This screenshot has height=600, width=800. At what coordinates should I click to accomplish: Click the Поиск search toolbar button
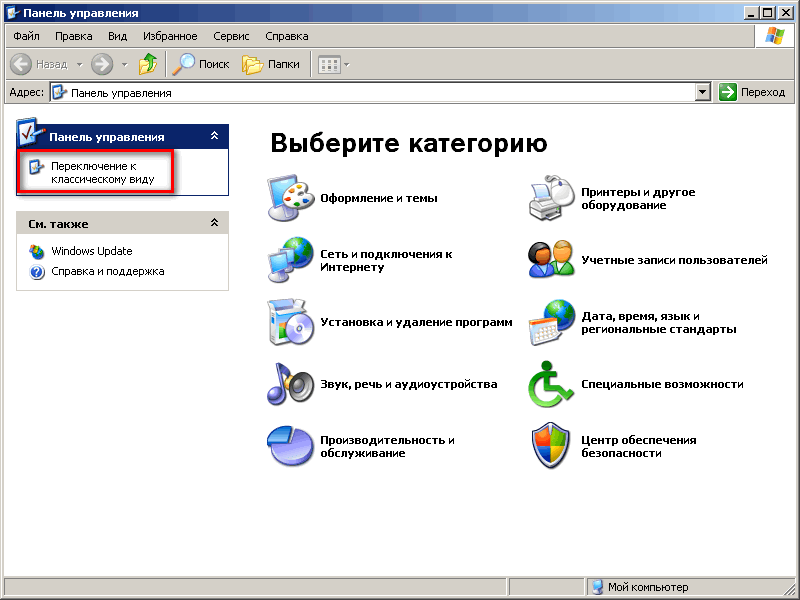tap(201, 64)
